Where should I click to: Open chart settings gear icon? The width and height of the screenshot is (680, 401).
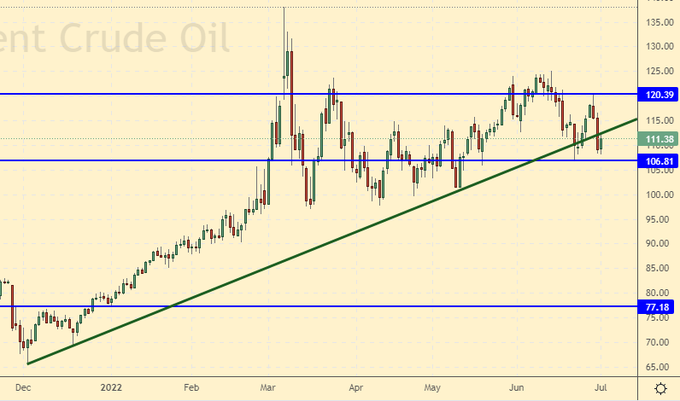(661, 388)
